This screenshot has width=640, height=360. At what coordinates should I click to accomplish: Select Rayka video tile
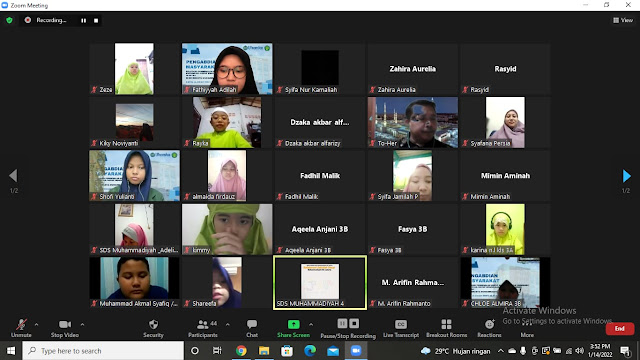[227, 122]
